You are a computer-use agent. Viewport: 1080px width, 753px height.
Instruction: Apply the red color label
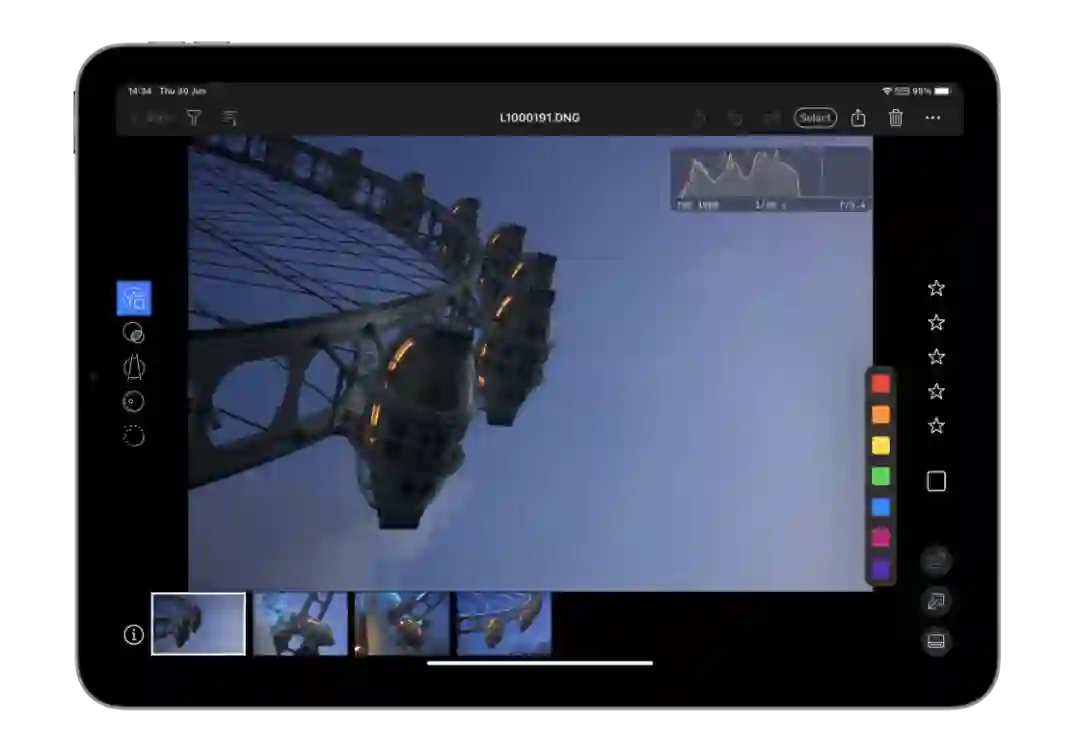[880, 383]
